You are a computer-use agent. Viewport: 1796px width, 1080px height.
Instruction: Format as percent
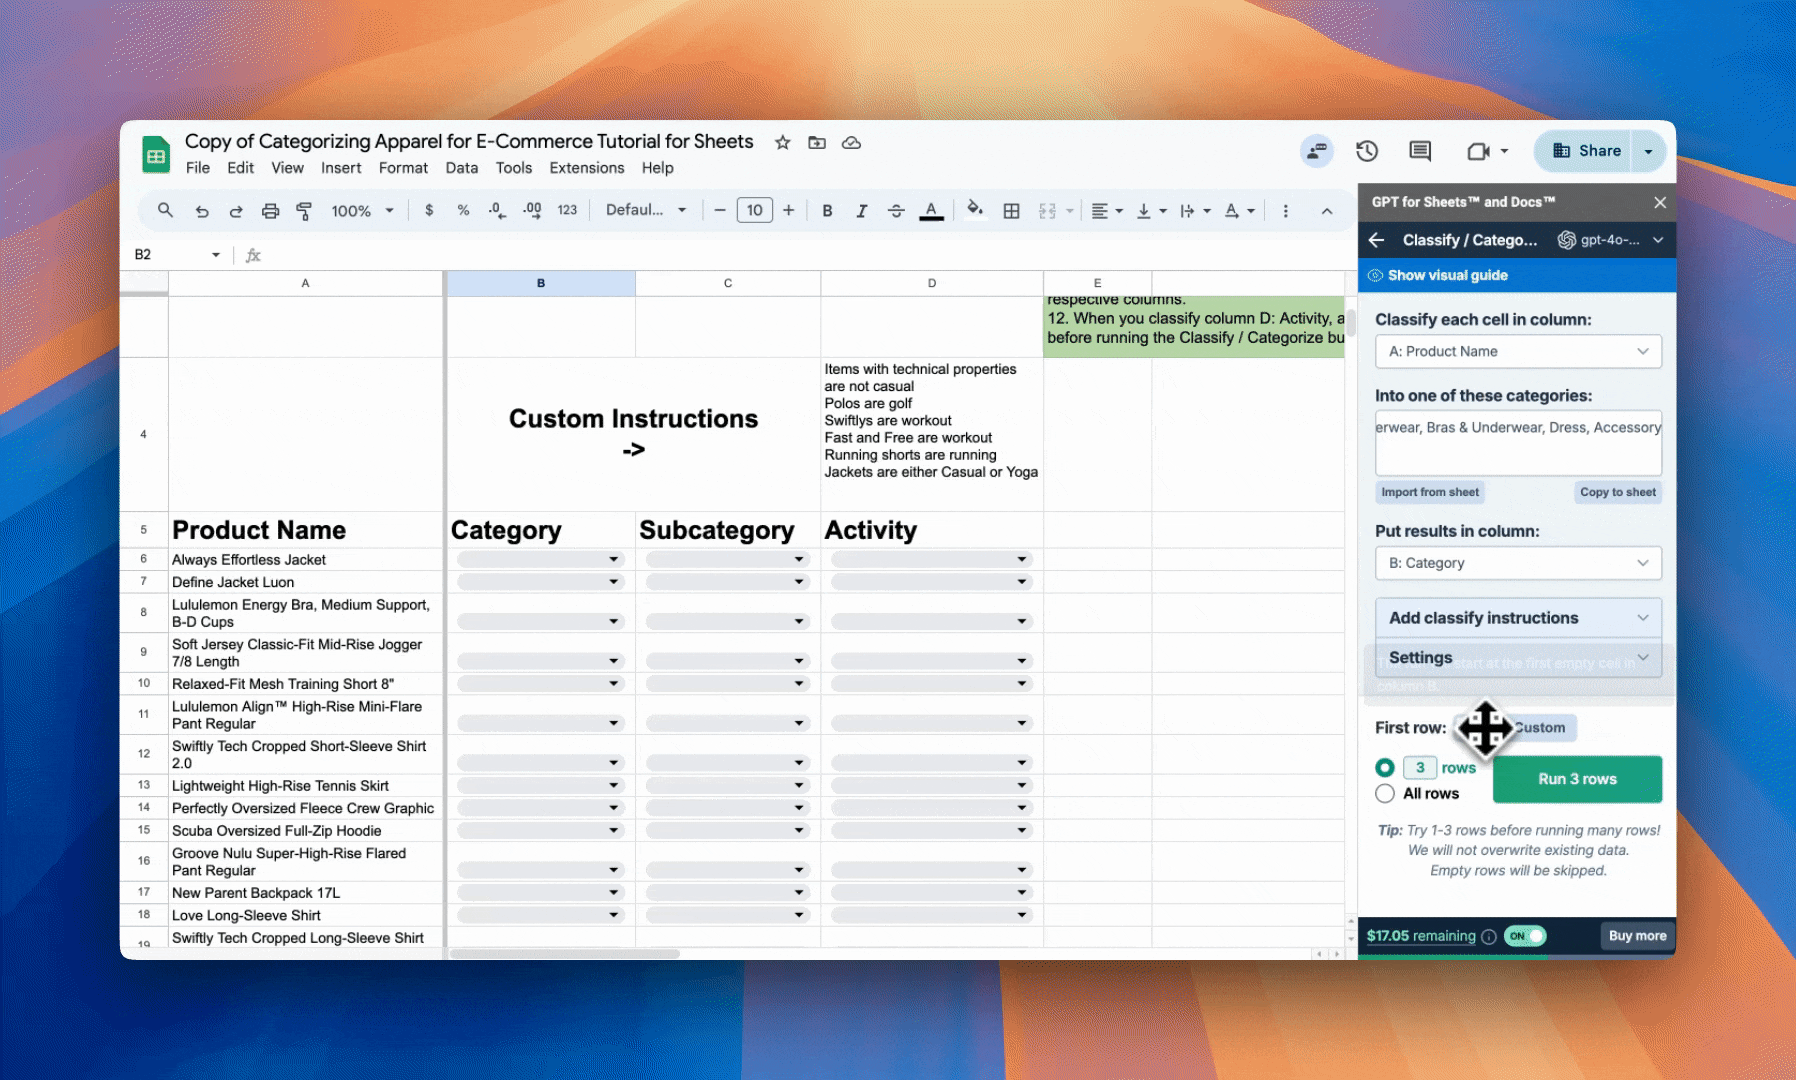463,210
